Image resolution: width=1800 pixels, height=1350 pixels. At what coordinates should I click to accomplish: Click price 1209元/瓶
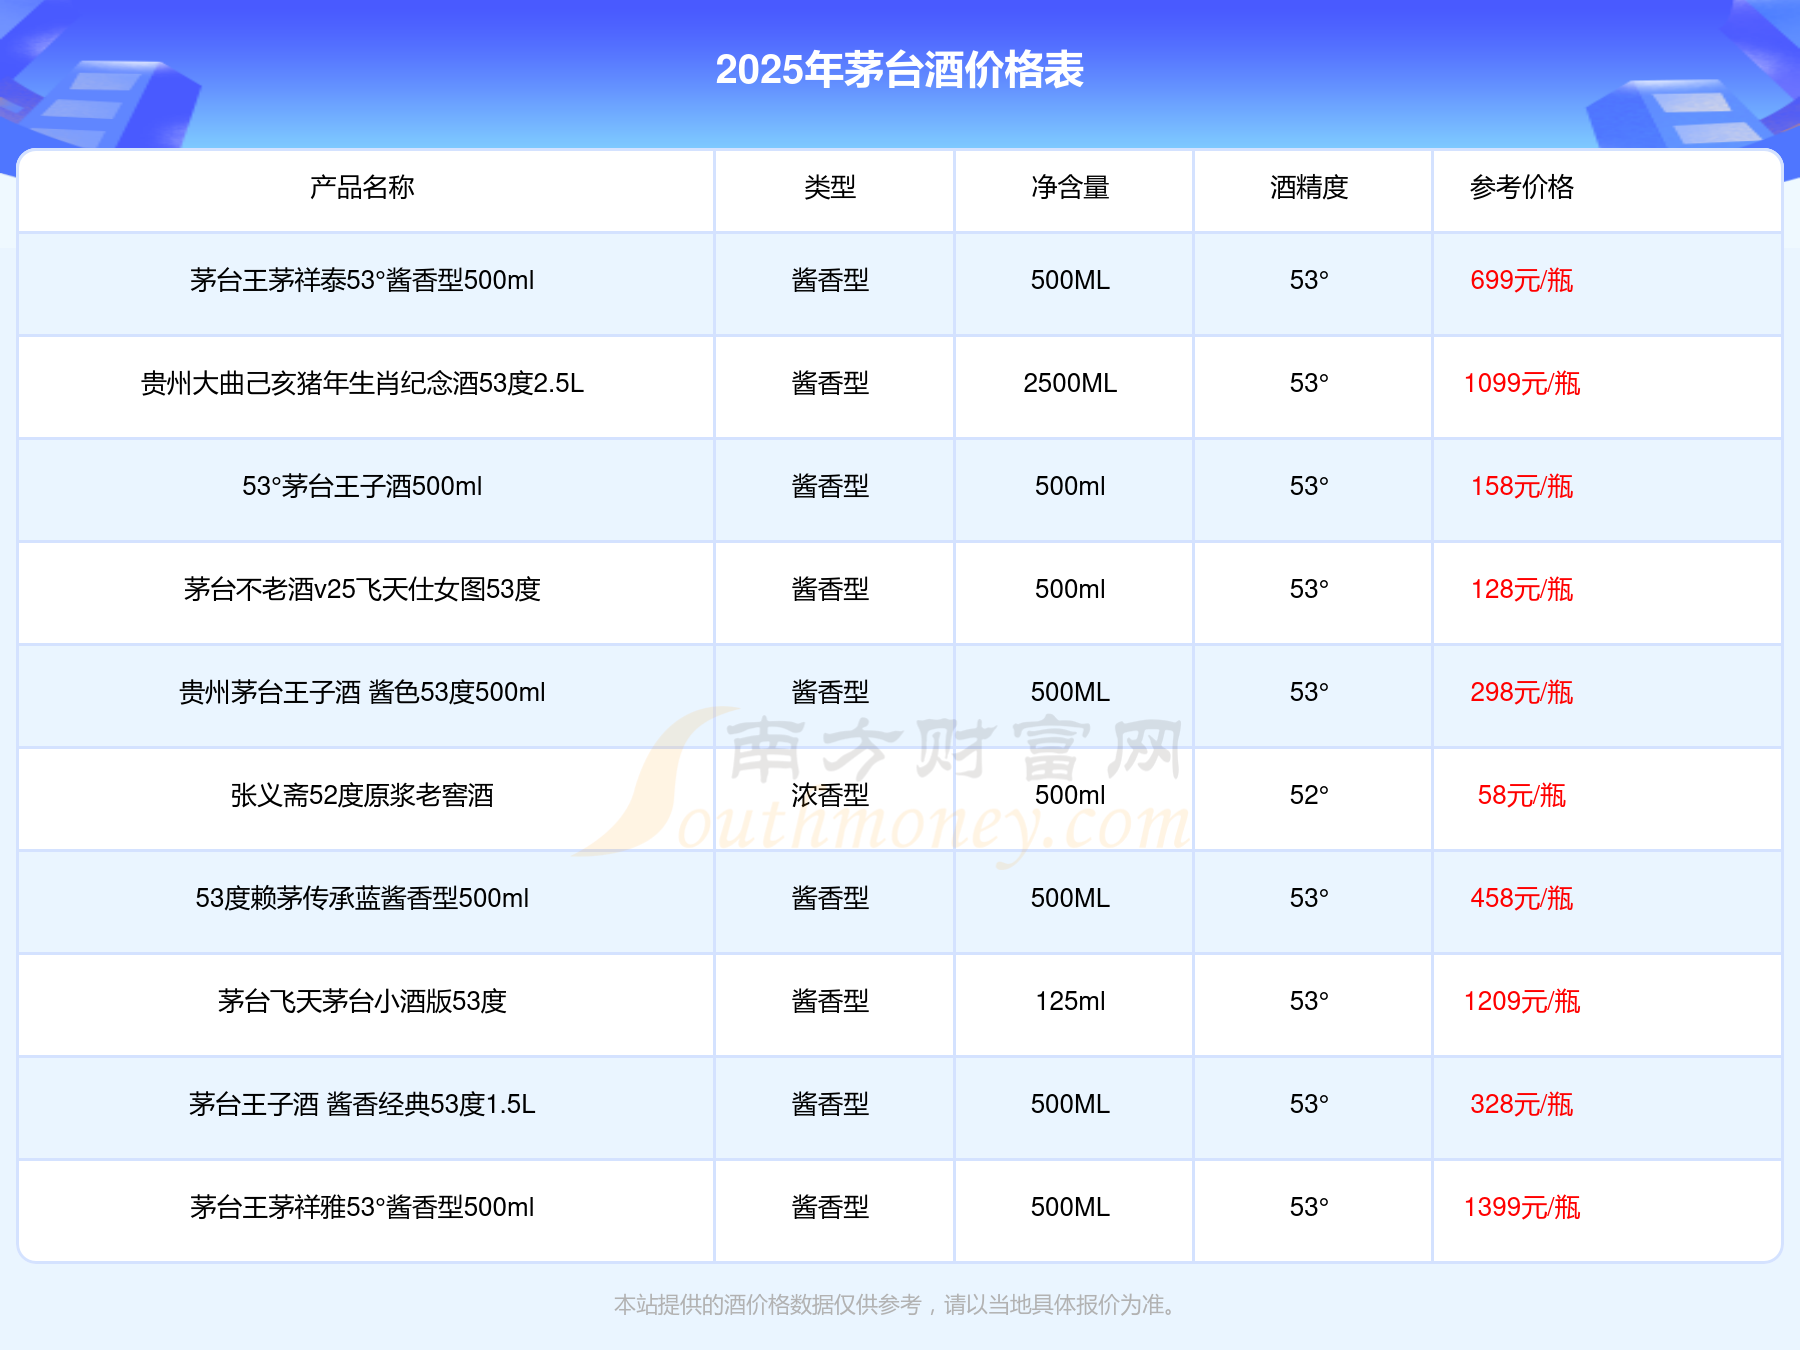pos(1522,1001)
